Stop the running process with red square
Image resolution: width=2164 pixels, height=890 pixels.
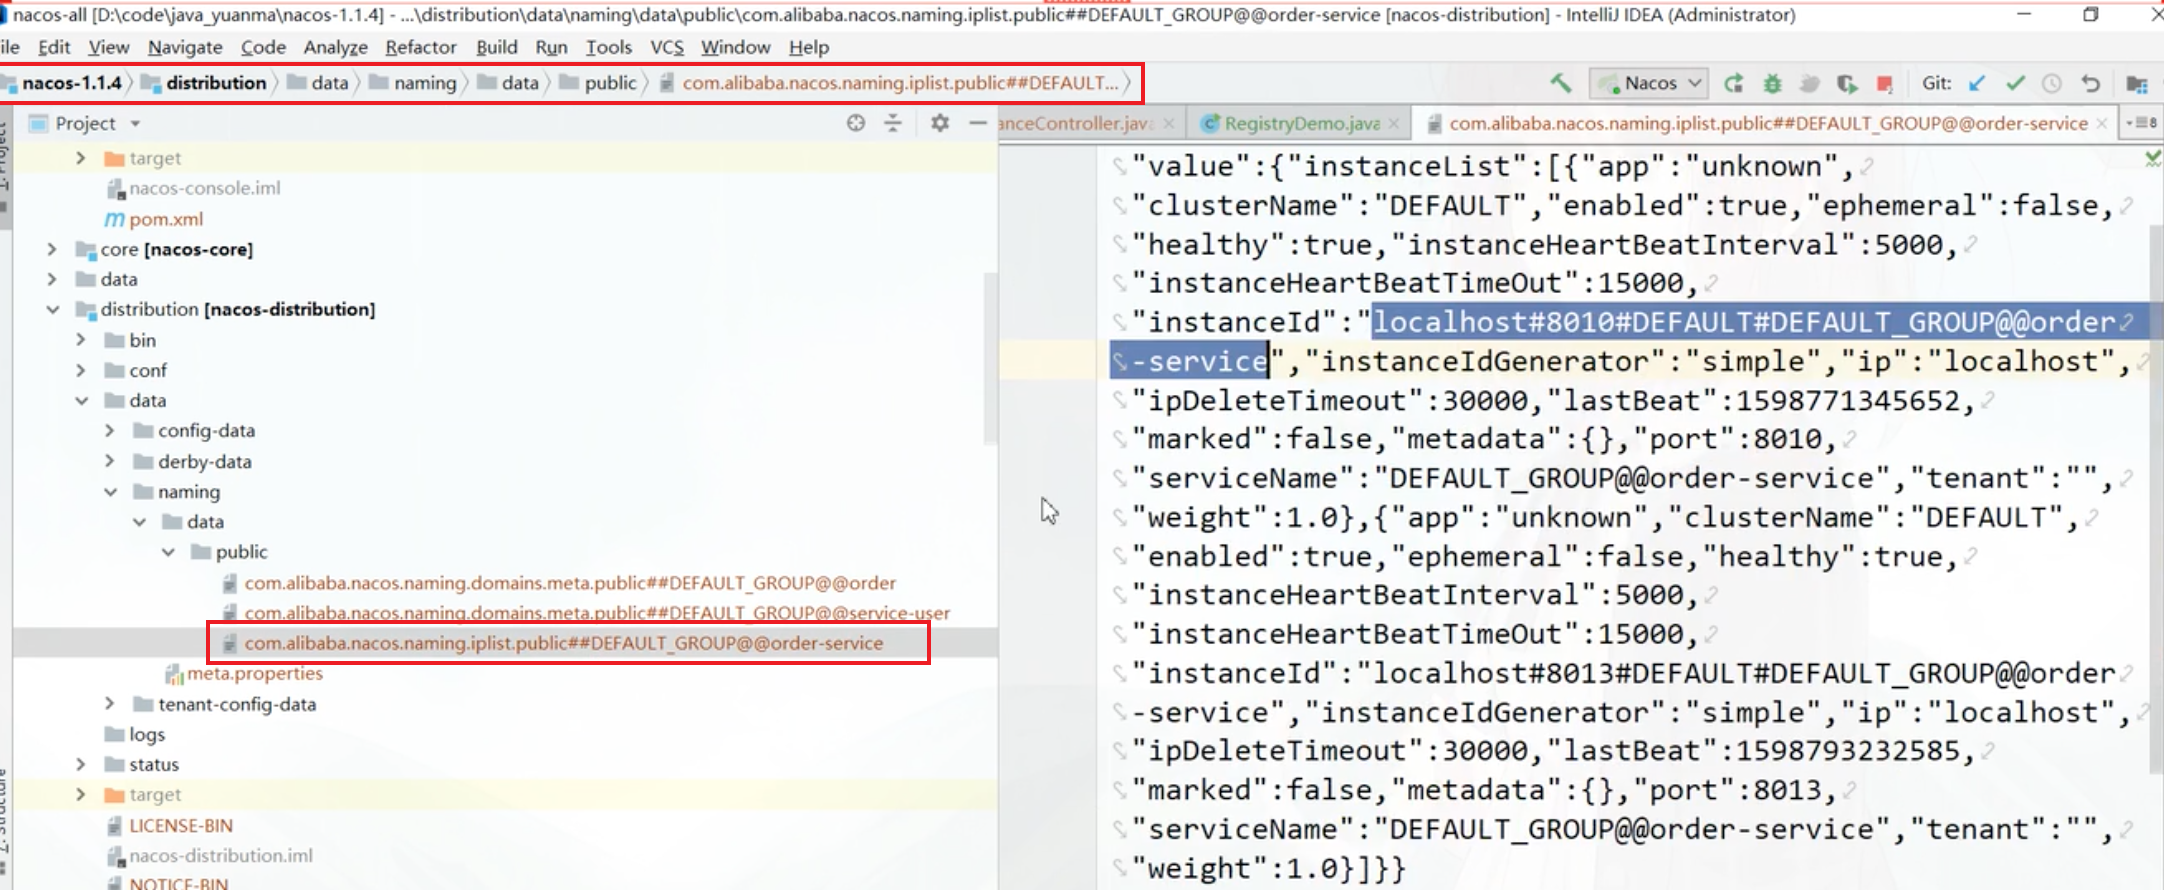[x=1884, y=83]
